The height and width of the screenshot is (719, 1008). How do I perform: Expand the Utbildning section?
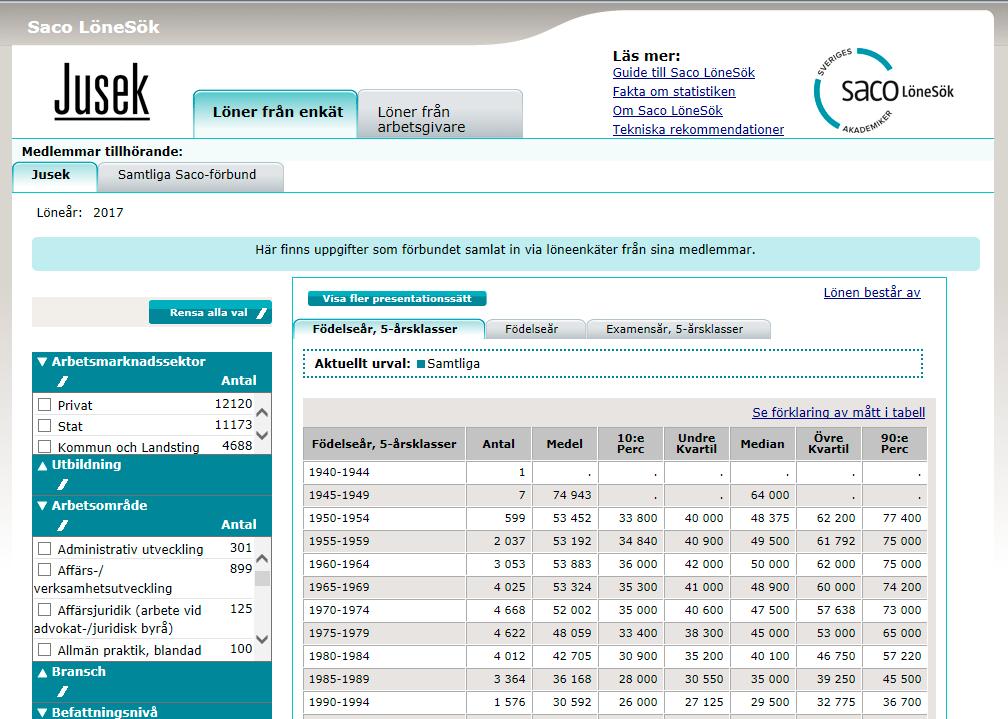pyautogui.click(x=42, y=465)
